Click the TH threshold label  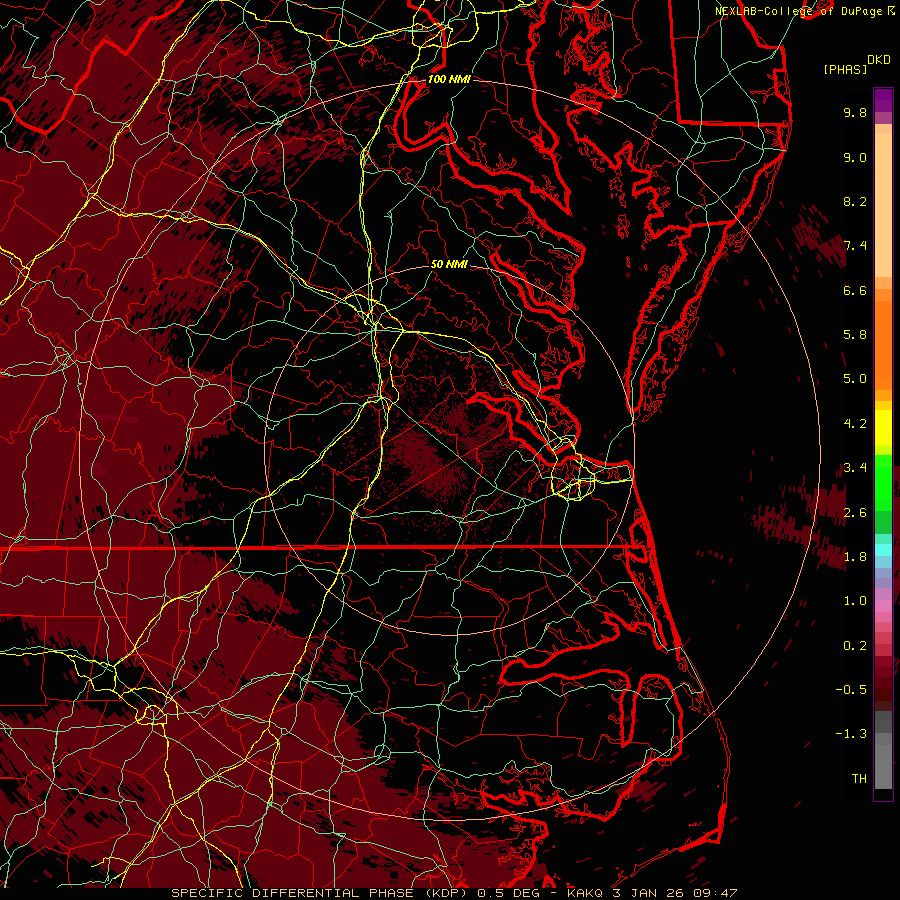click(859, 779)
